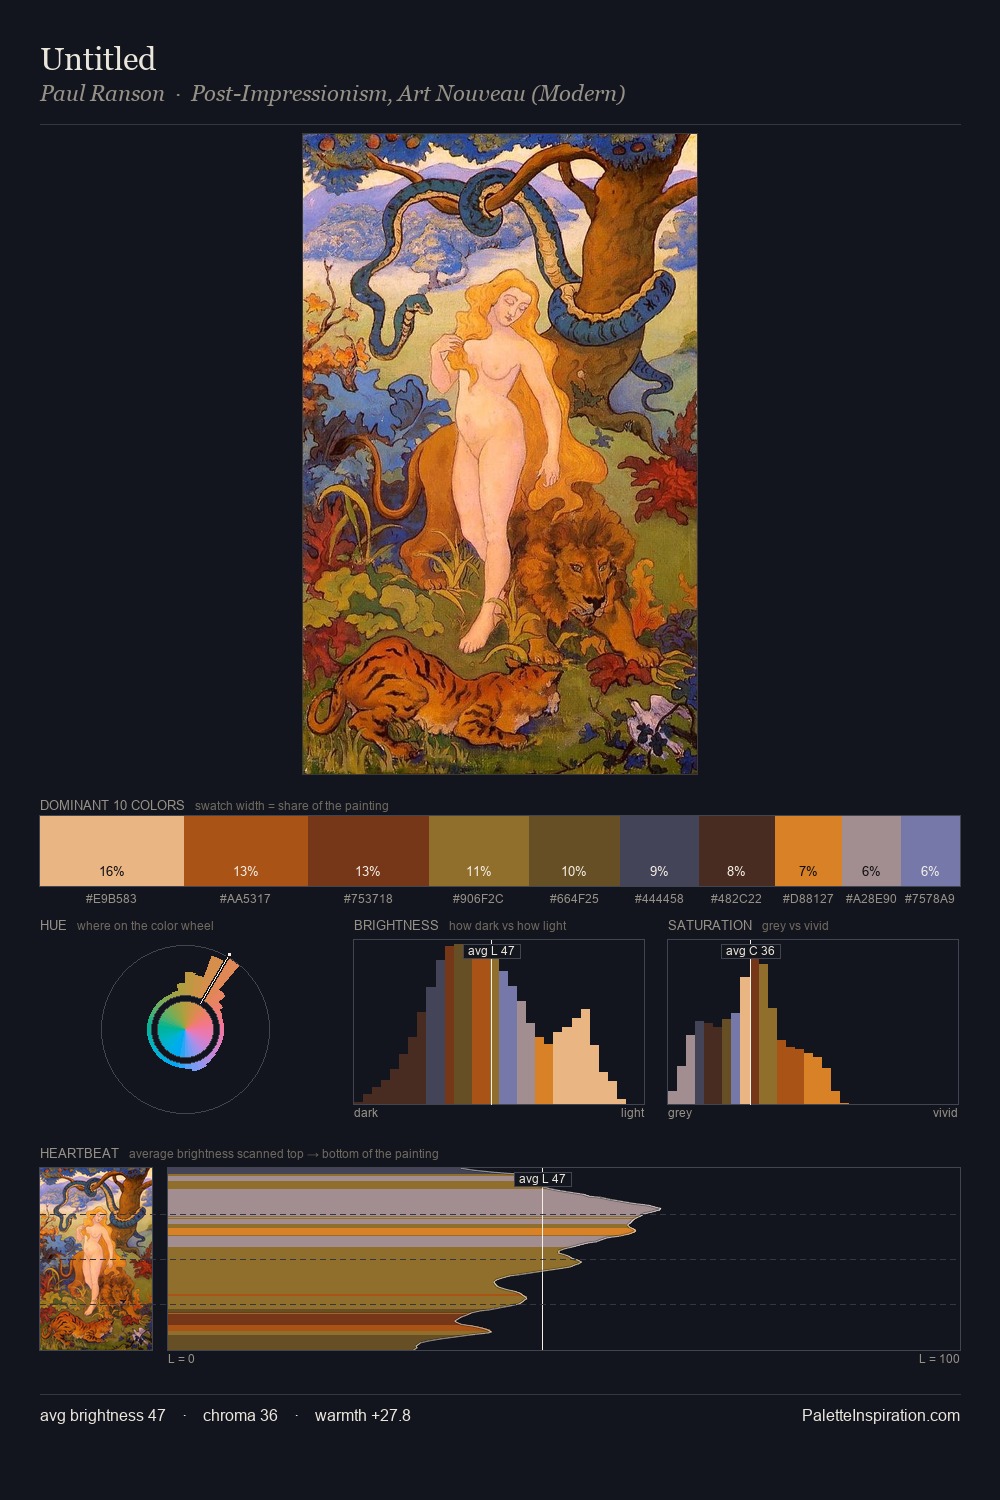Screen dimensions: 1000x1500
Task: Click the 'swatch width = share of the painting' caption
Action: (x=292, y=806)
